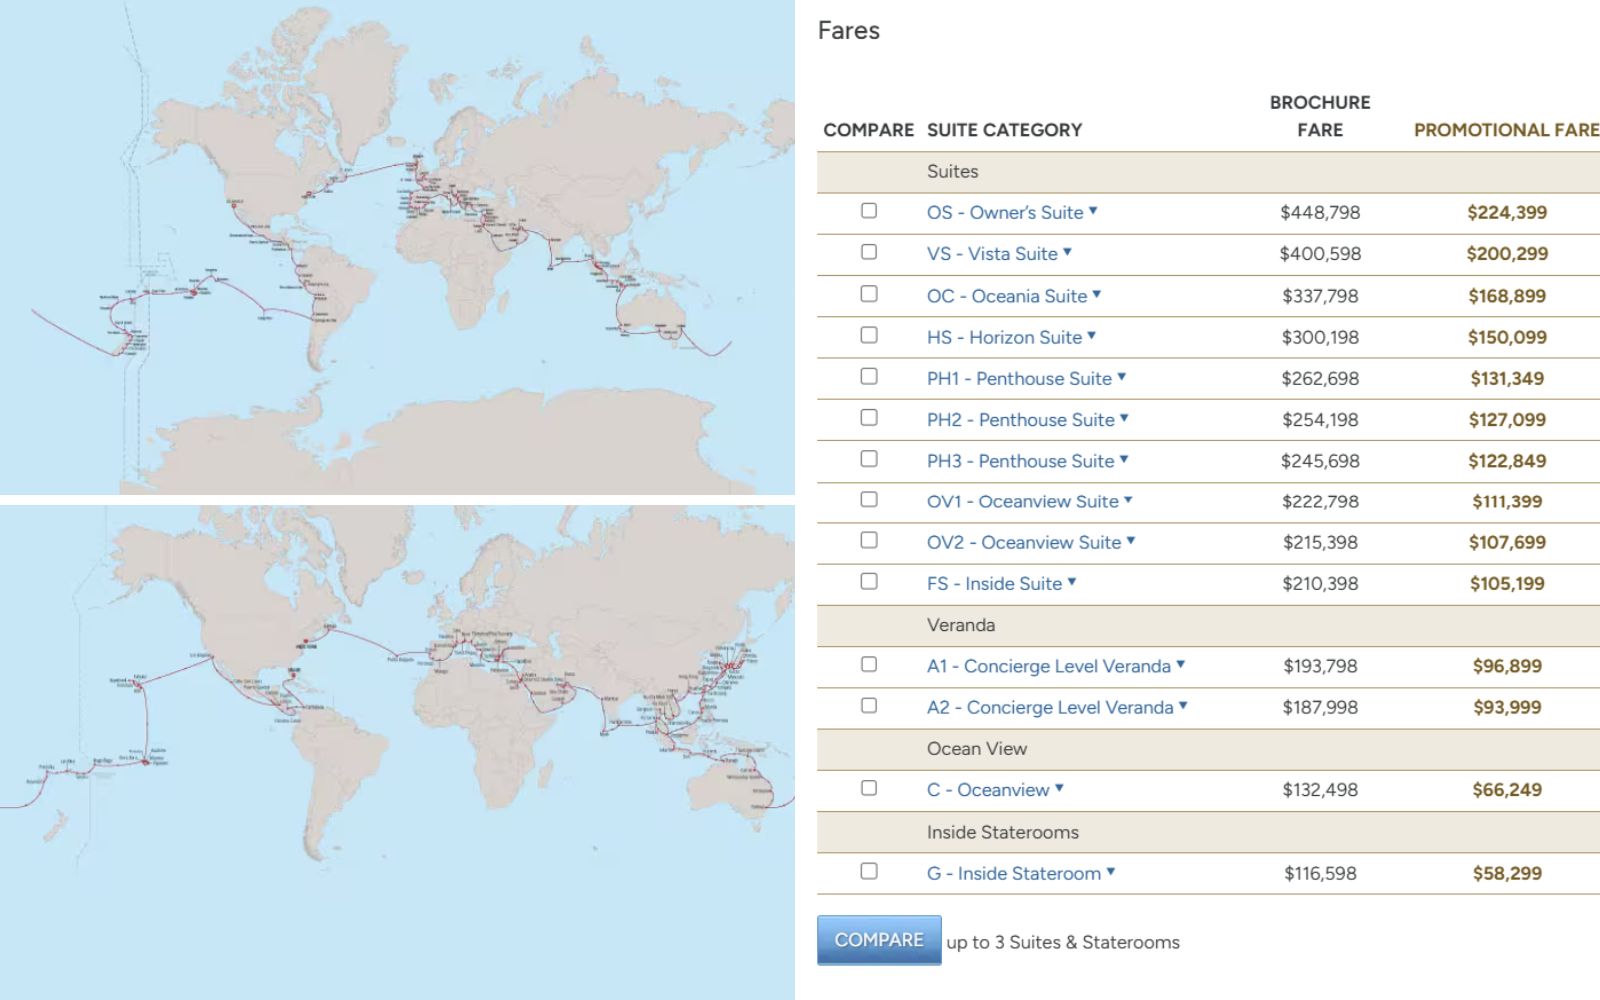Expand the FS - Inside Suite arrow

(x=1071, y=582)
